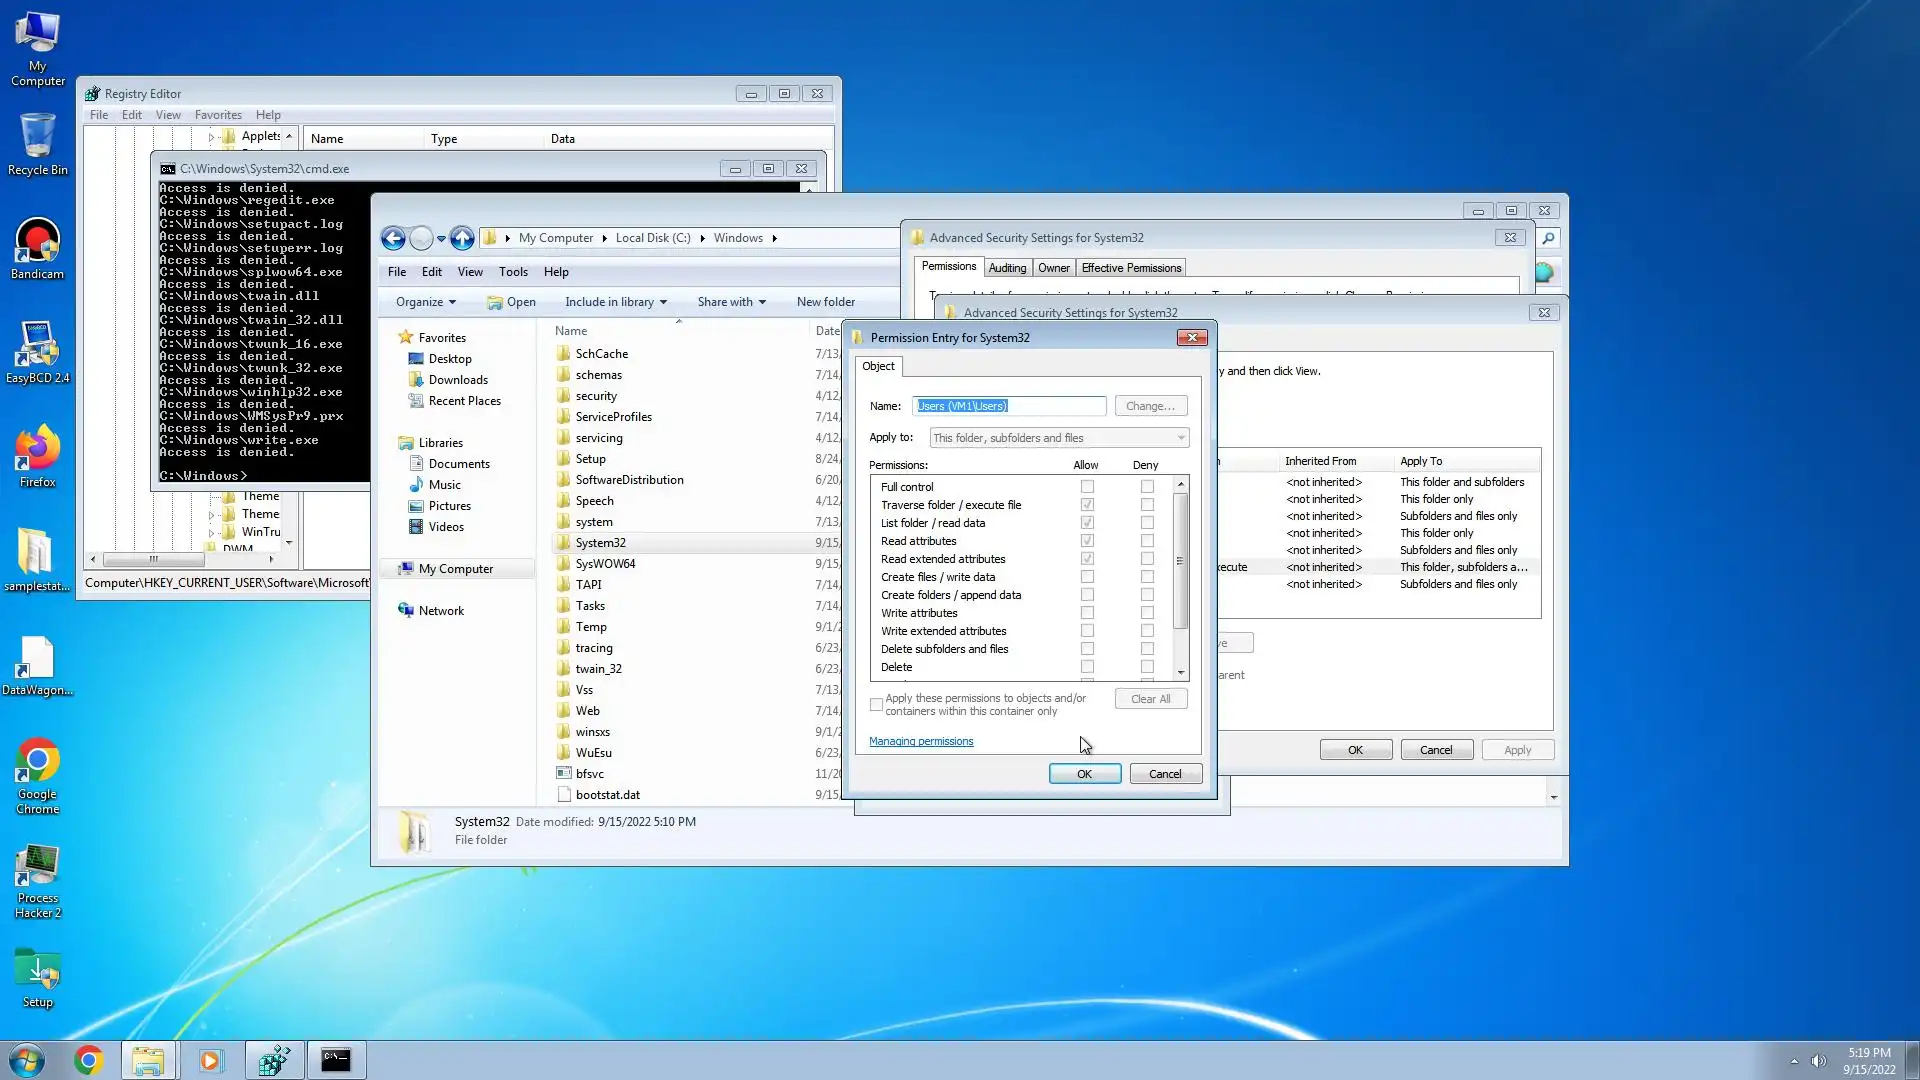The height and width of the screenshot is (1080, 1920).
Task: Click the Explorer back navigation arrow
Action: pyautogui.click(x=393, y=238)
